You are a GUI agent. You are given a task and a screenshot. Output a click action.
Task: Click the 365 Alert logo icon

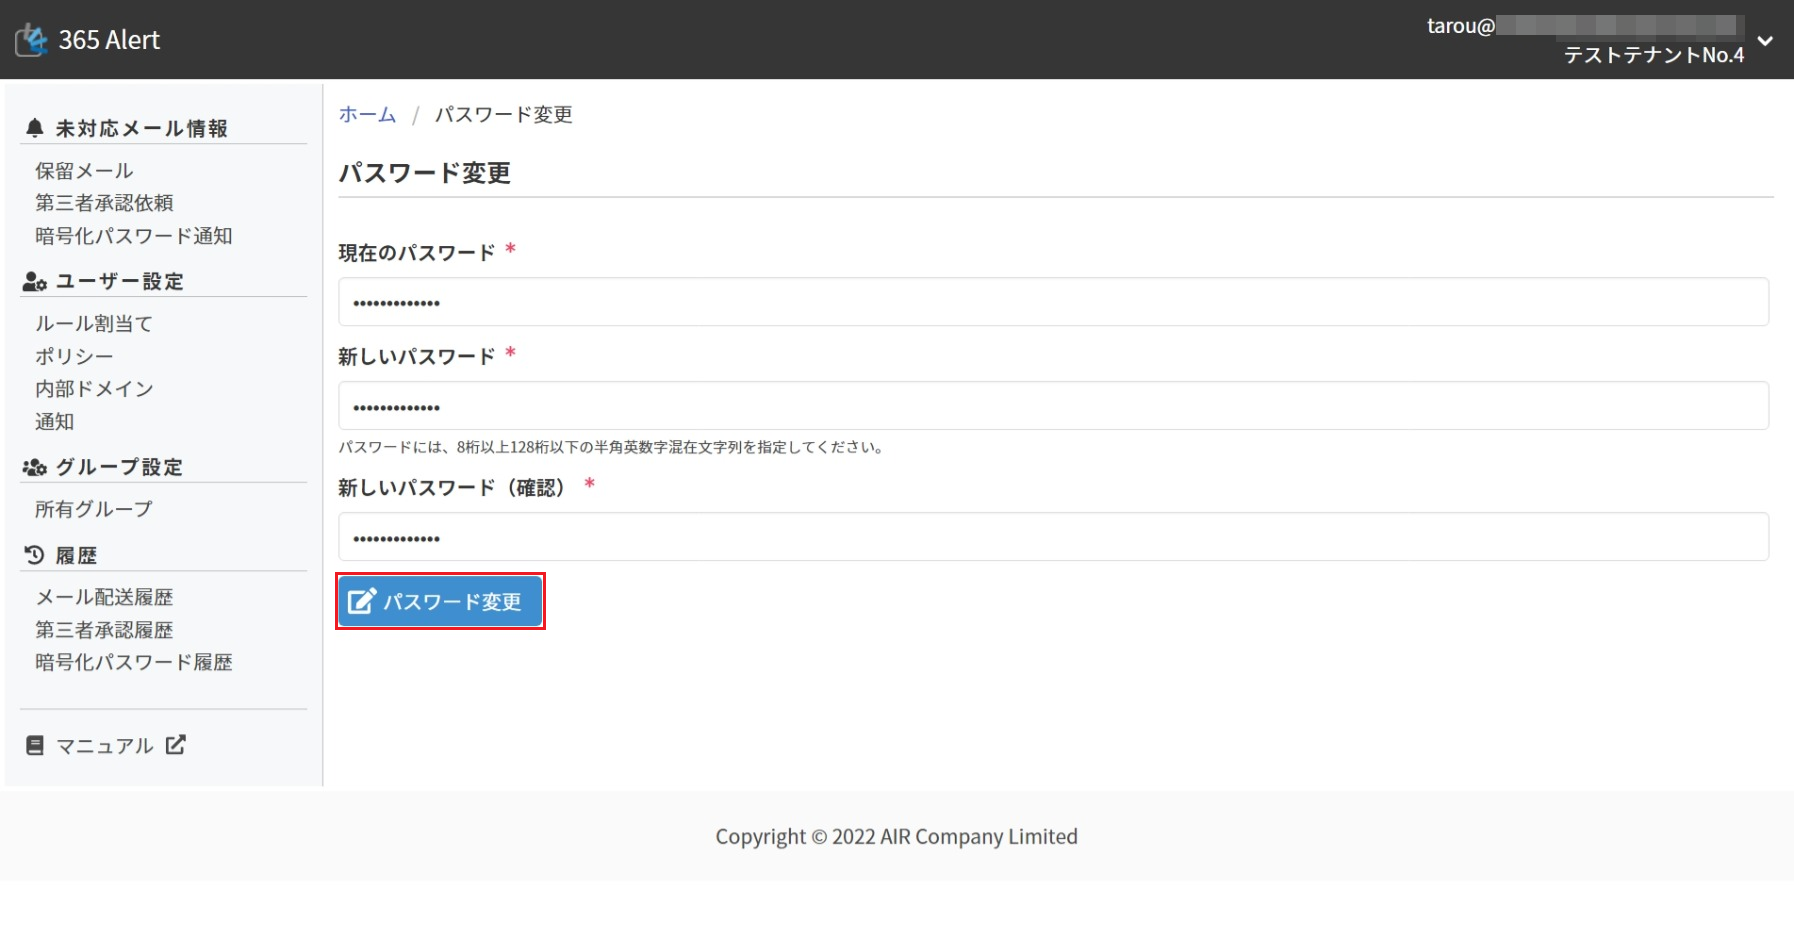[x=31, y=40]
